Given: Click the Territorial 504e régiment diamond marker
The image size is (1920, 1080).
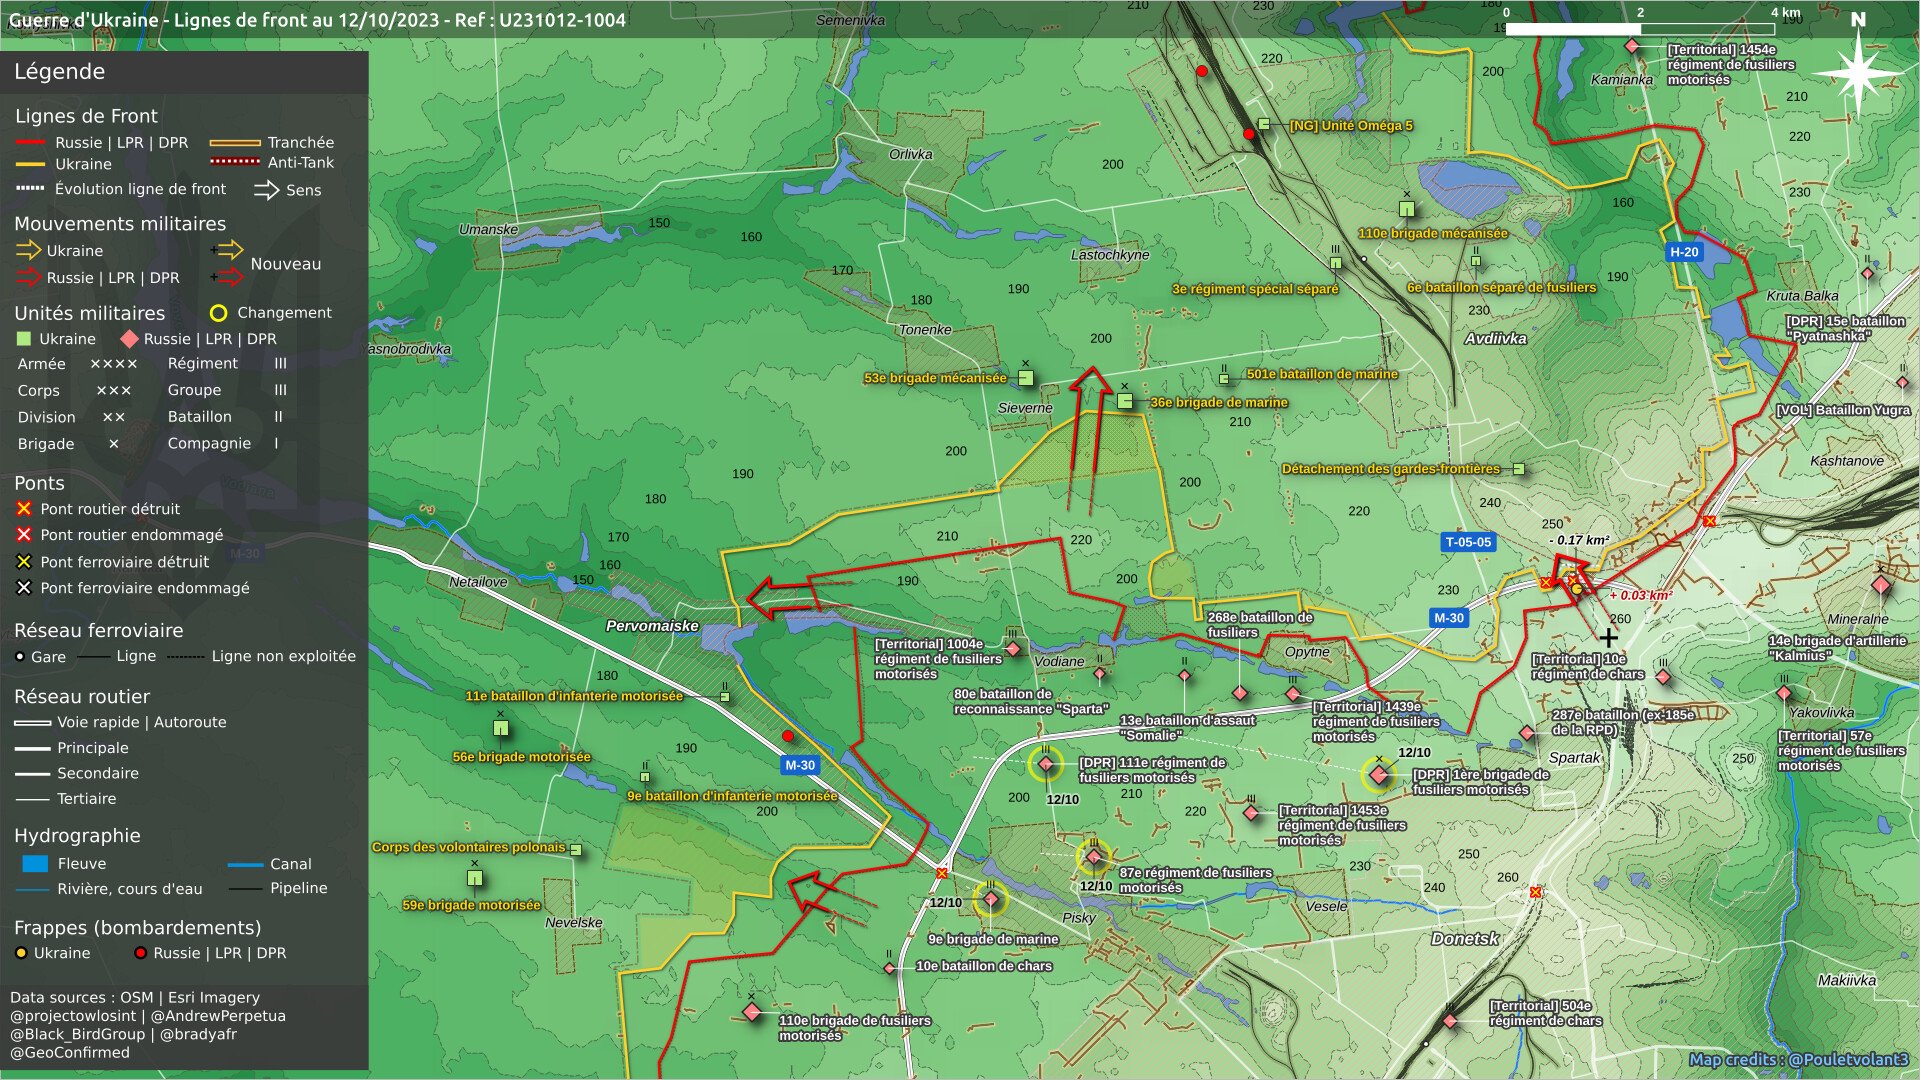Looking at the screenshot, I should tap(1450, 1021).
